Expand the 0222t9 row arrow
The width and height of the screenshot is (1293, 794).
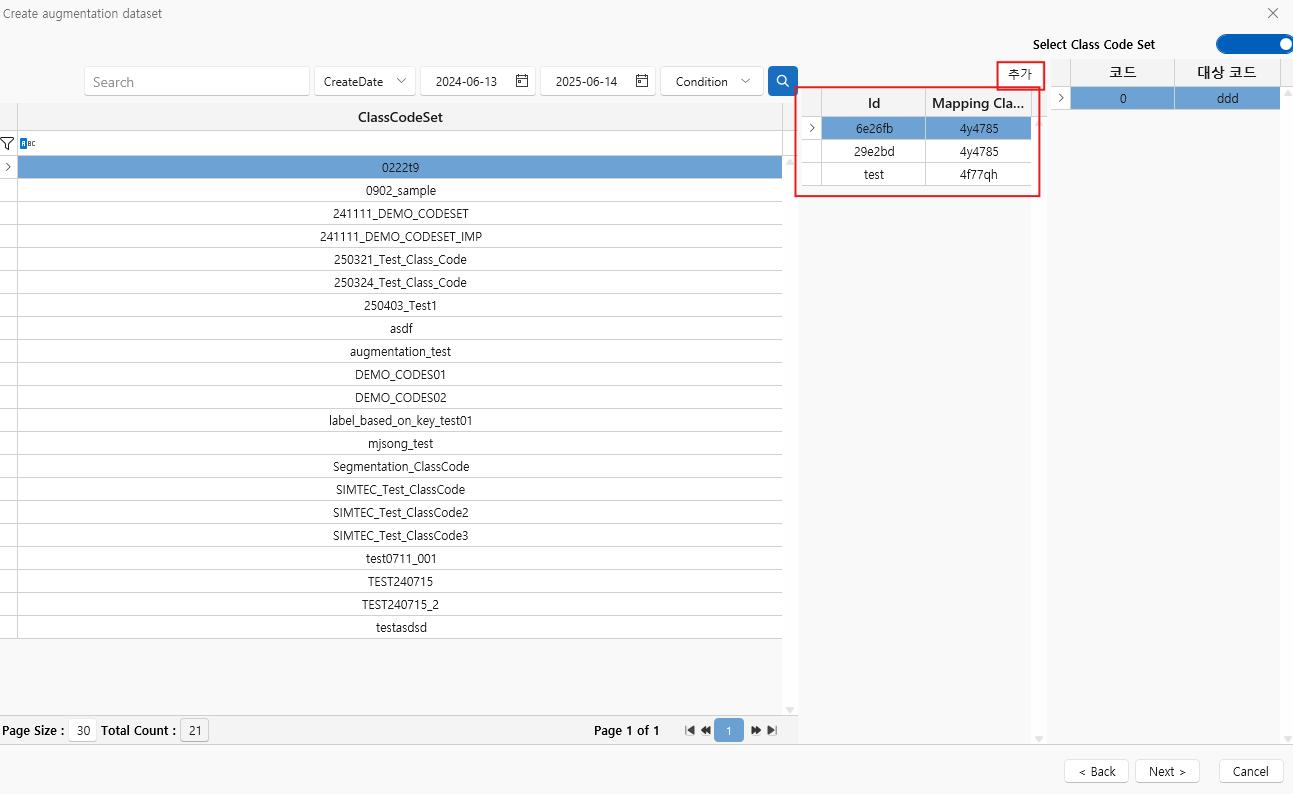(8, 167)
